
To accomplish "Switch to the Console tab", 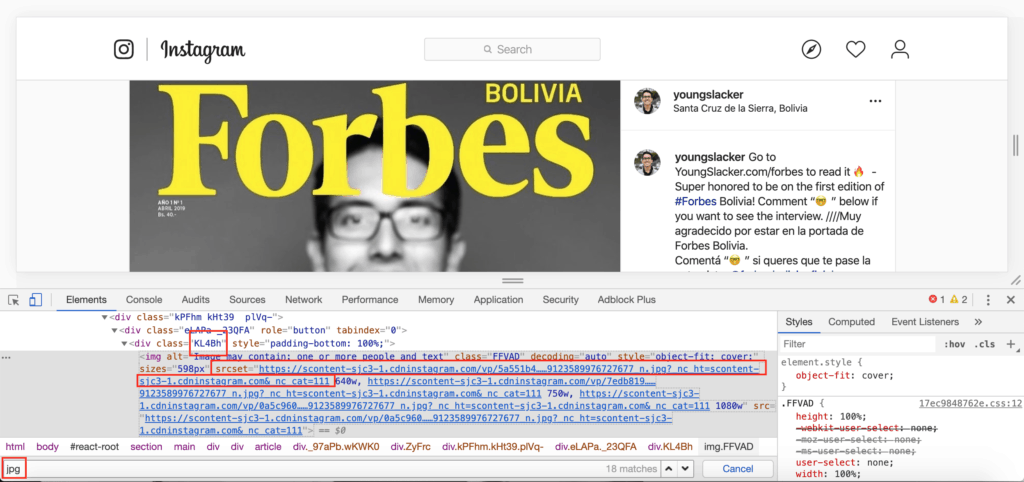I will 144,300.
